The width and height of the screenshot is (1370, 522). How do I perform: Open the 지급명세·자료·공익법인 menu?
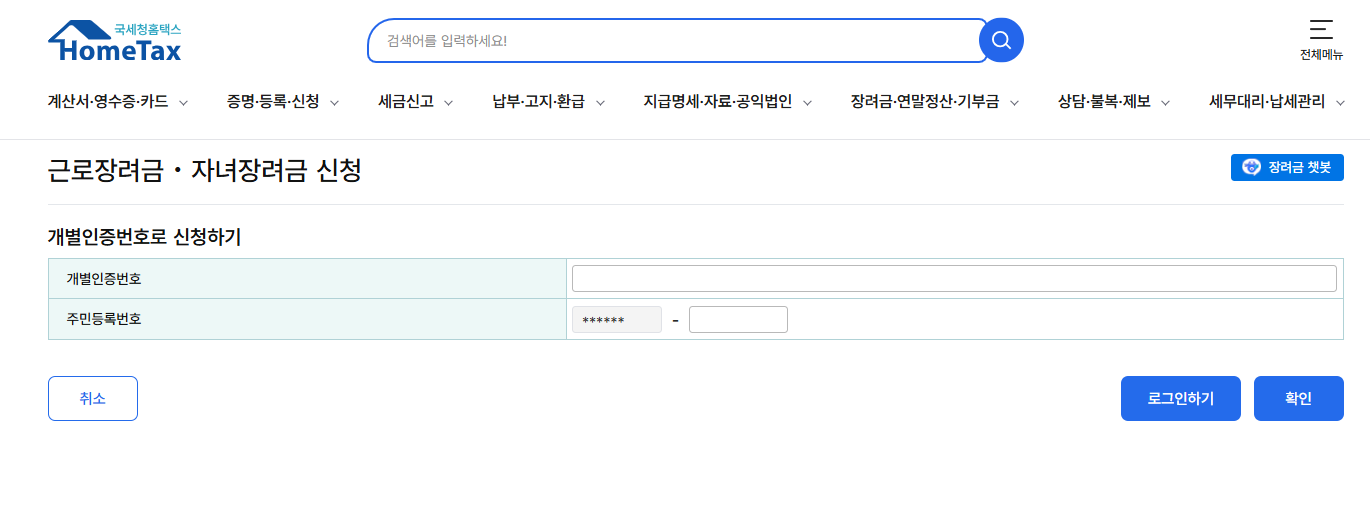pyautogui.click(x=718, y=101)
